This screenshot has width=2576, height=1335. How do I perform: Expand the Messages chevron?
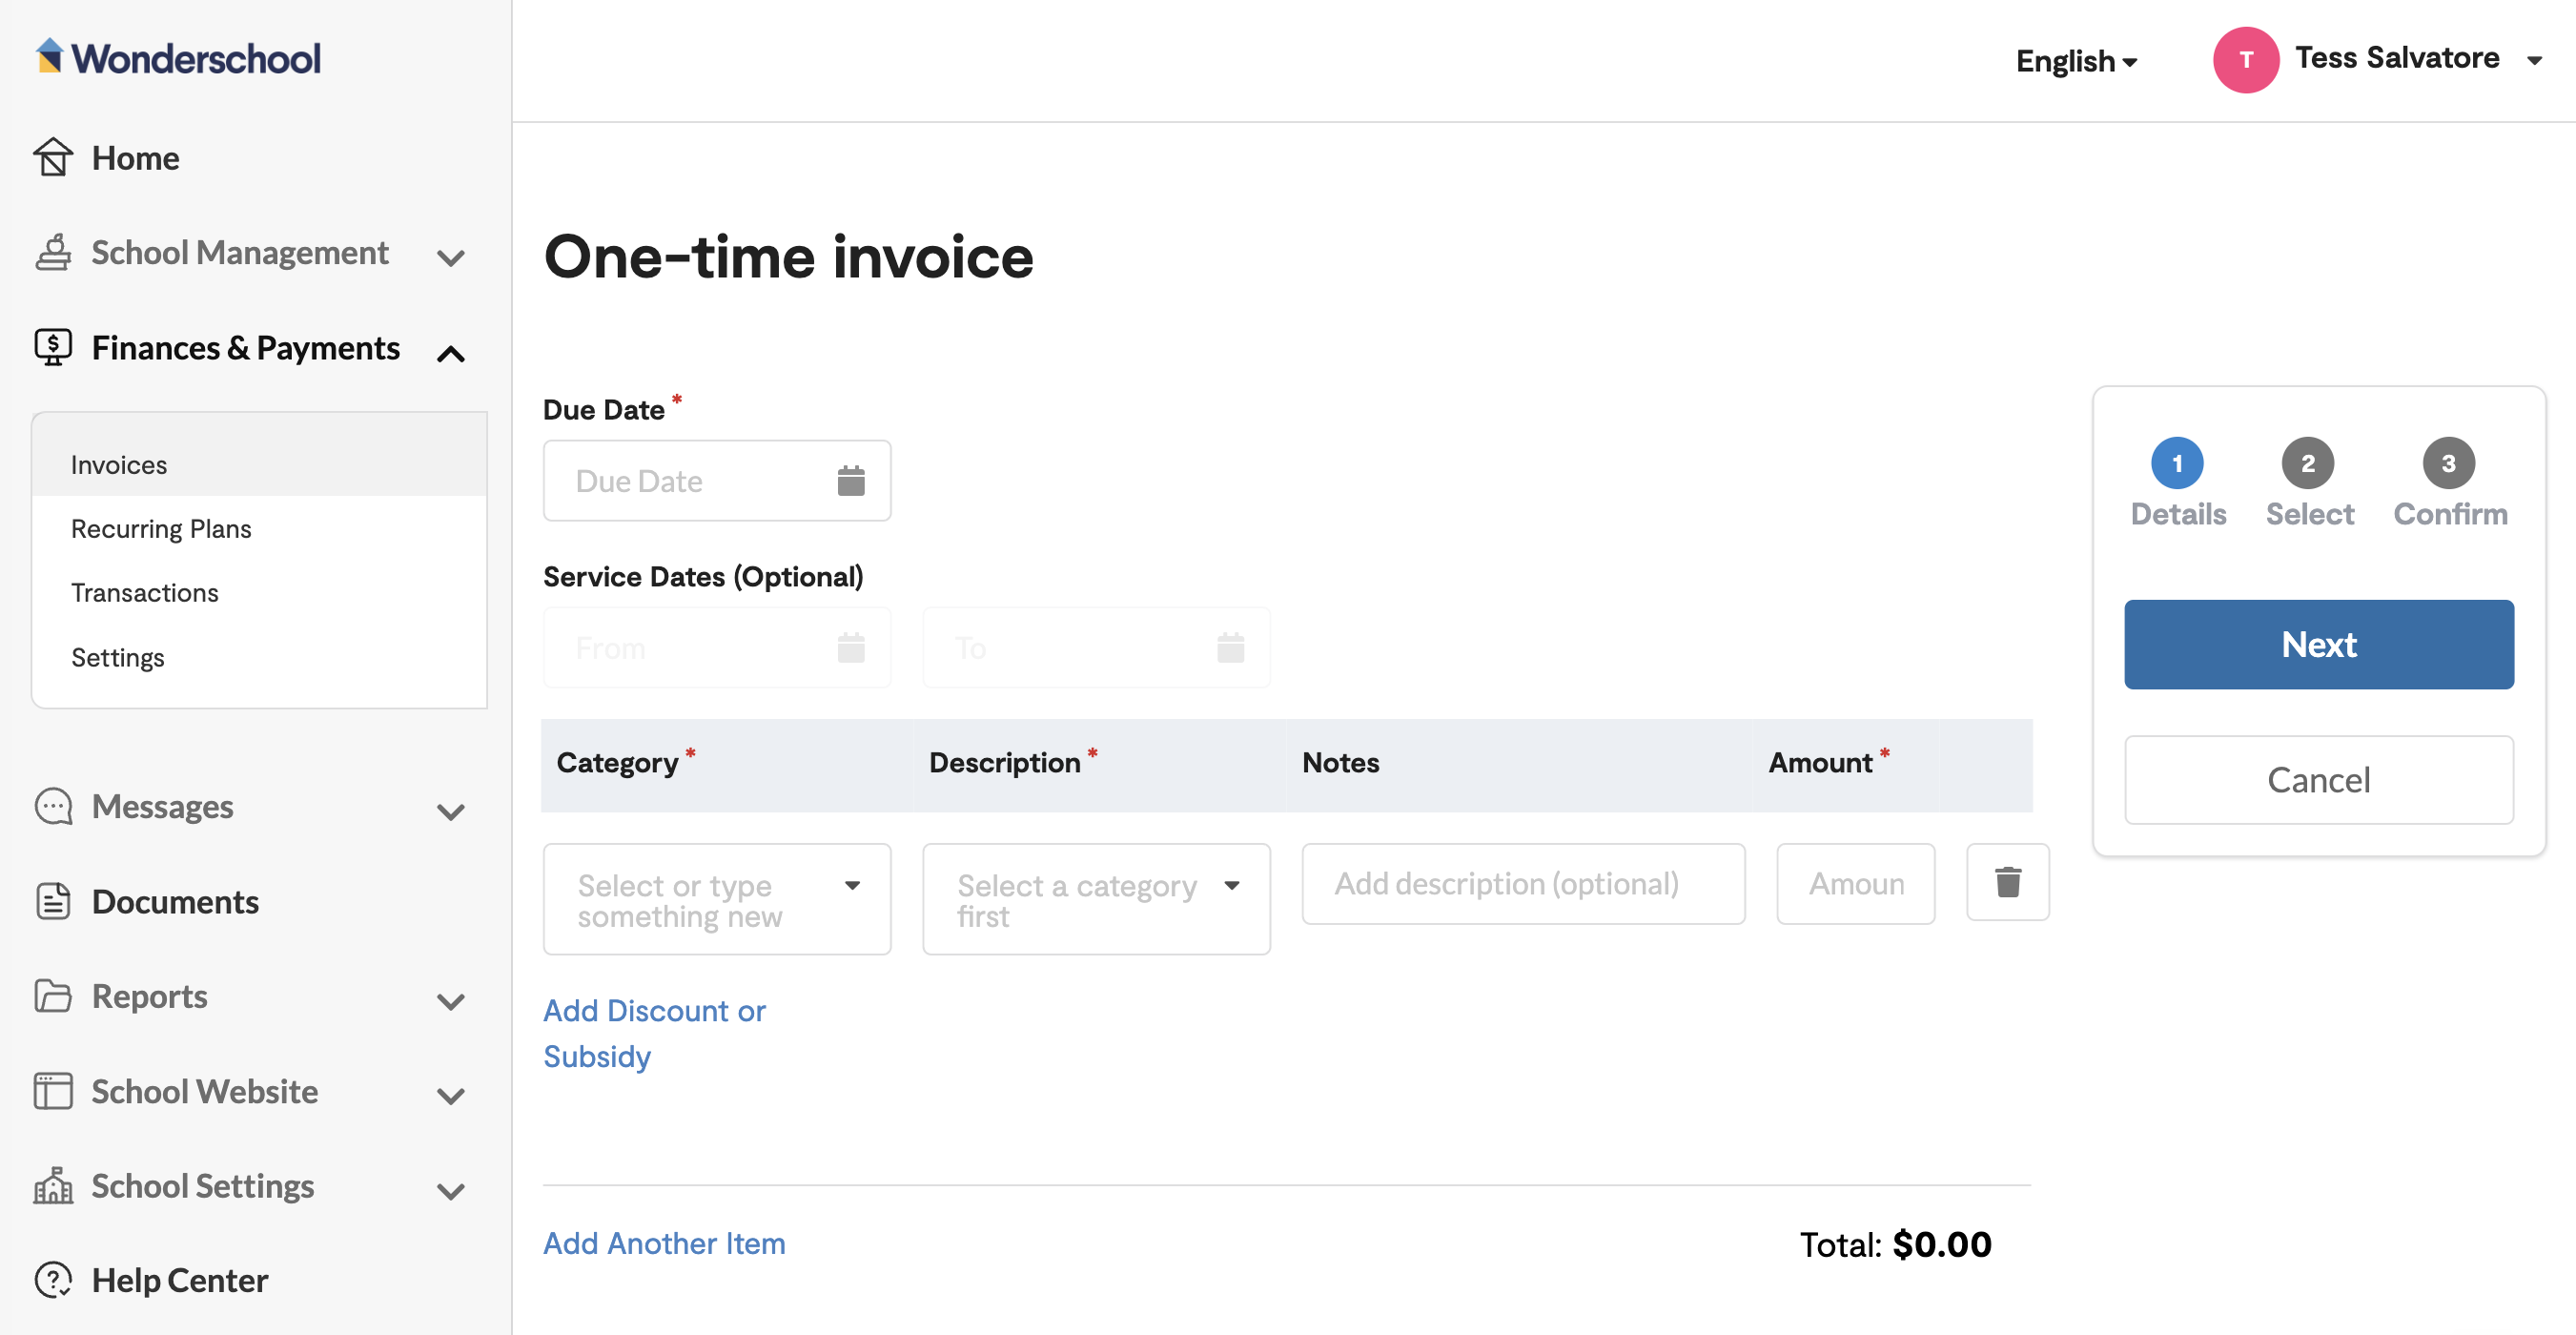(x=451, y=812)
